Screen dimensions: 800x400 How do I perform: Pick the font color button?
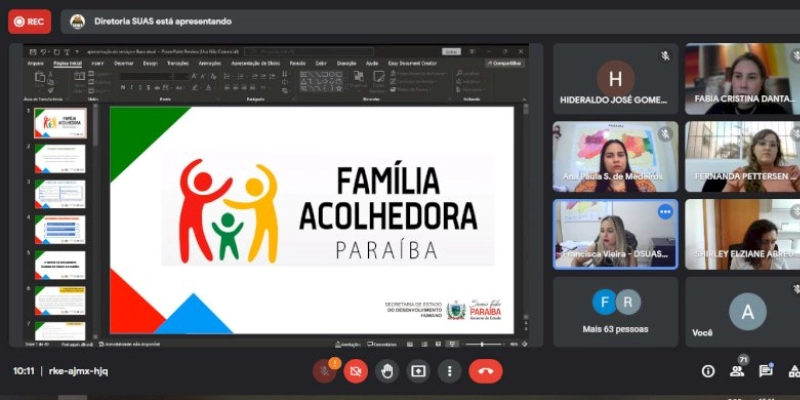pyautogui.click(x=208, y=88)
